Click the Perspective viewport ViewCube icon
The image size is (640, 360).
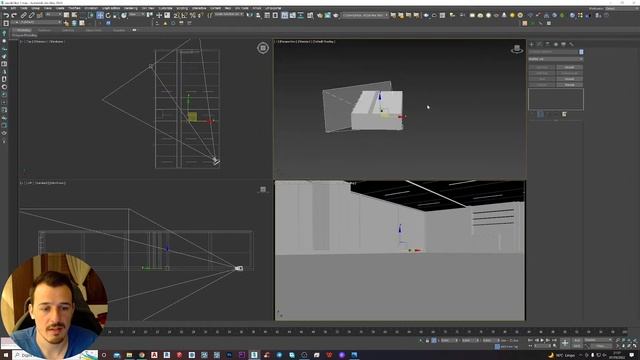pyautogui.click(x=517, y=49)
